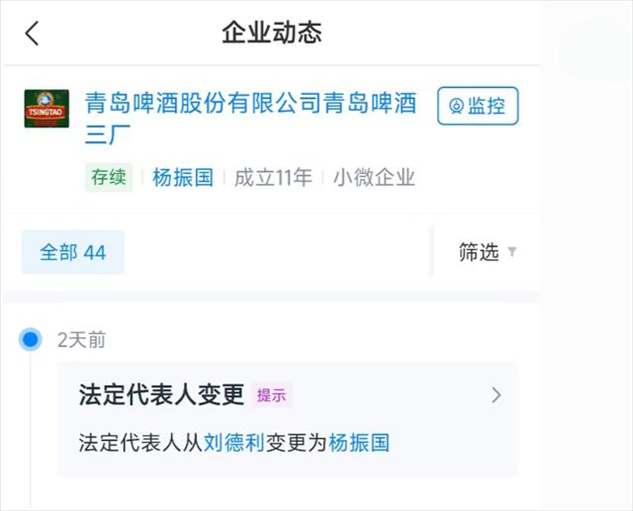633x511 pixels.
Task: Click the blue timeline dot
Action: coord(31,340)
